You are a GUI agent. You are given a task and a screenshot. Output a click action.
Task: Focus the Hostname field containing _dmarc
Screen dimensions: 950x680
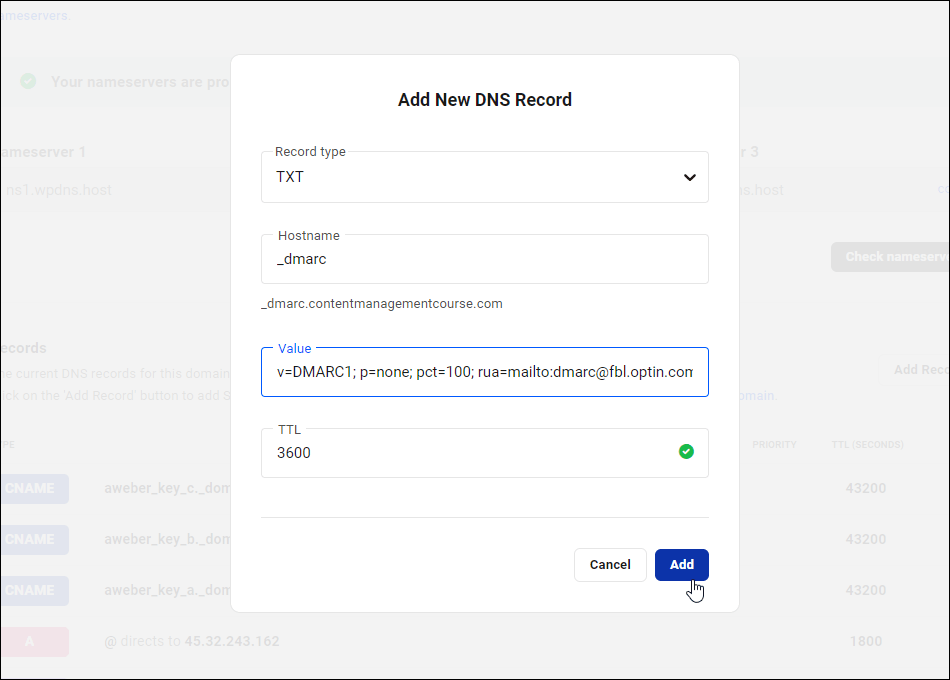485,259
